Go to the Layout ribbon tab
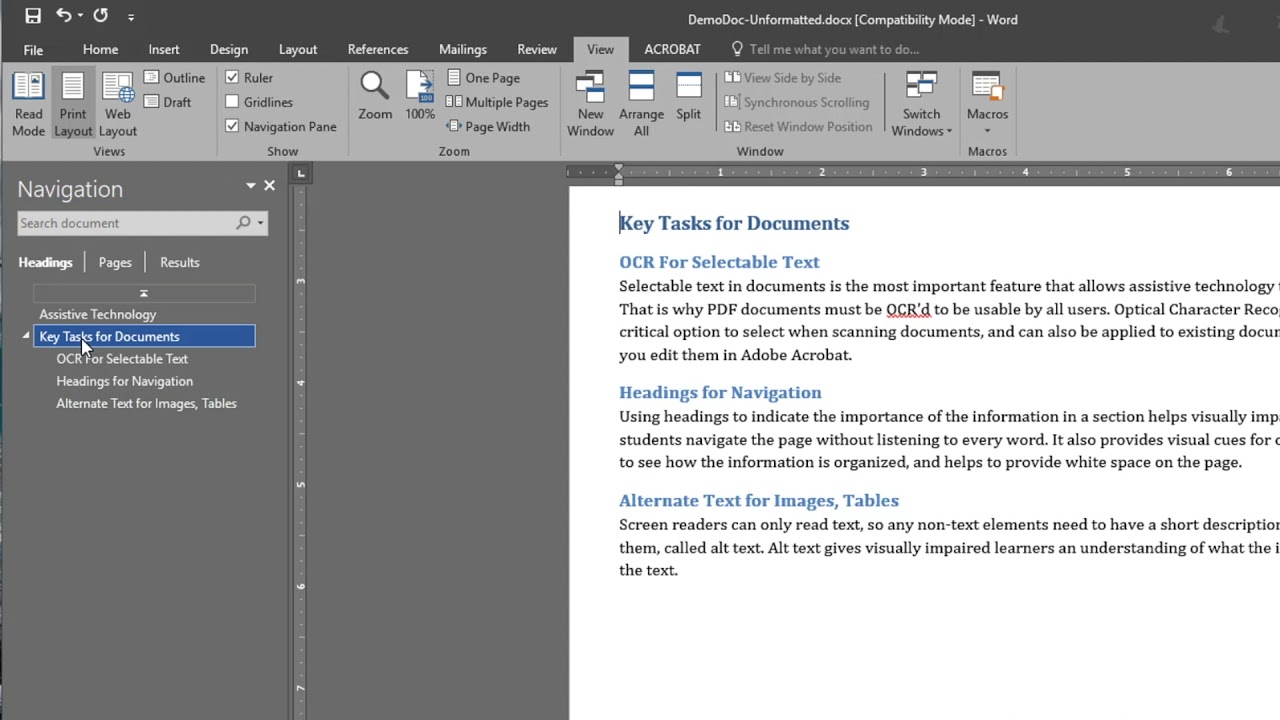 pyautogui.click(x=298, y=49)
